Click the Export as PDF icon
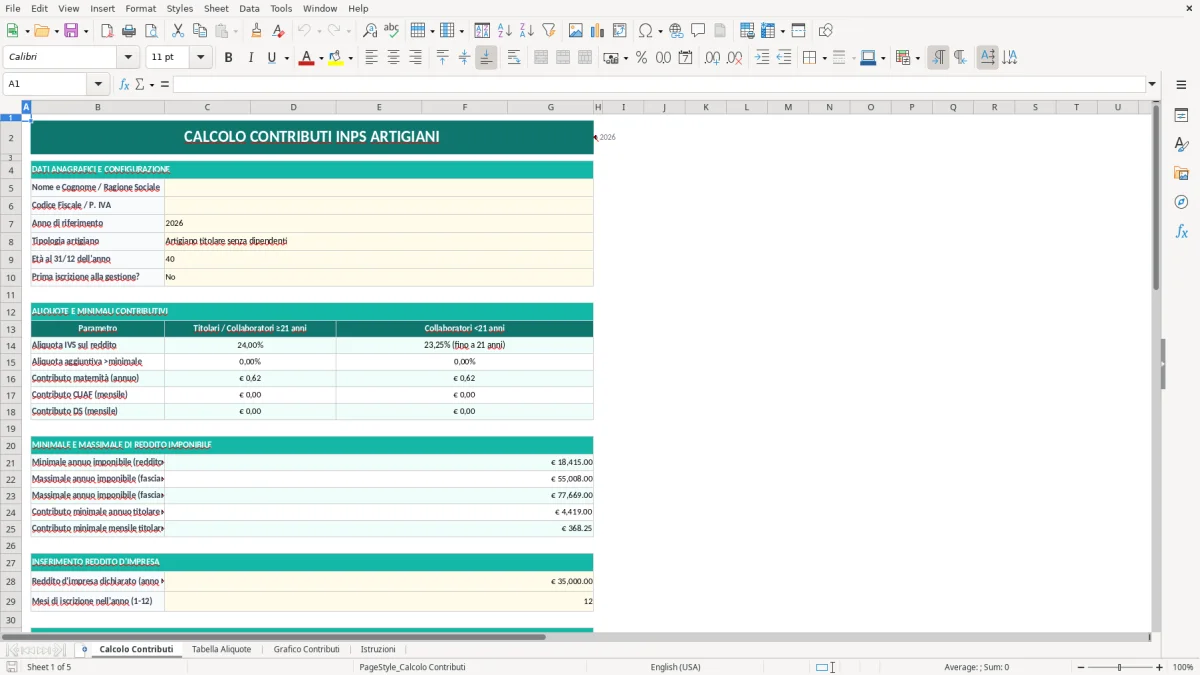Image resolution: width=1200 pixels, height=675 pixels. tap(107, 31)
